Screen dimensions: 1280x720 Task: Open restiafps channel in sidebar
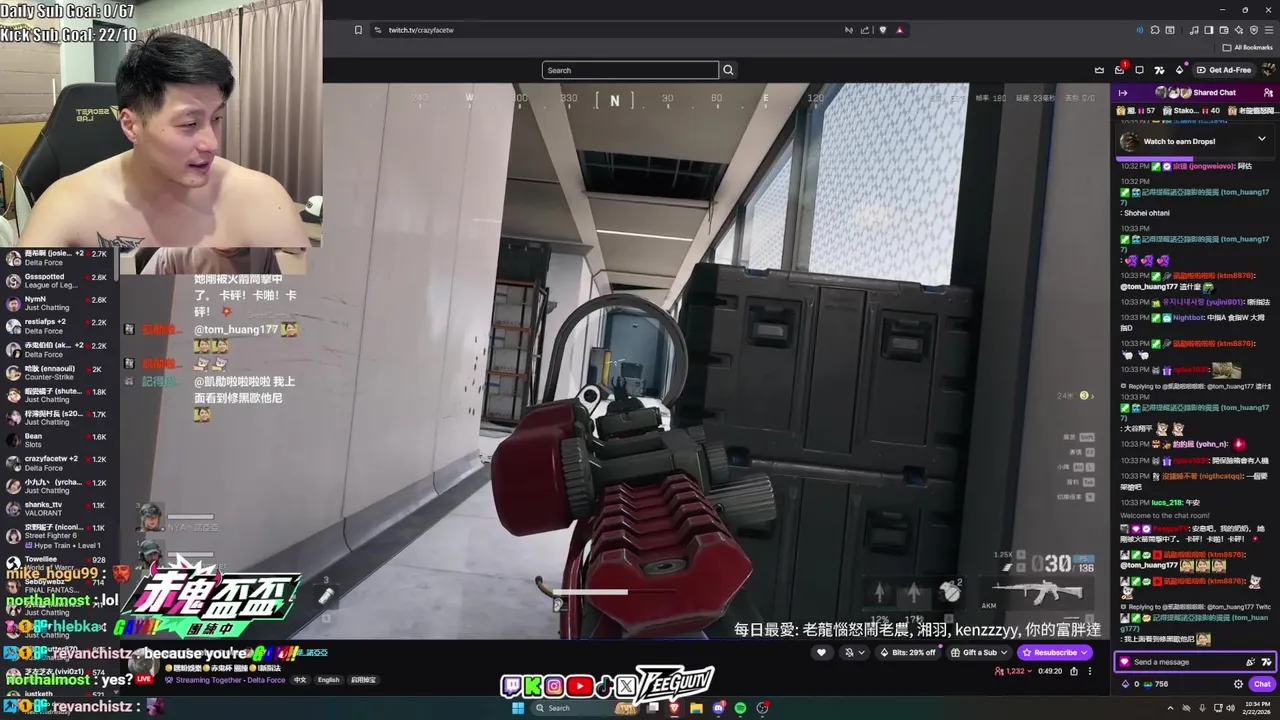coord(60,326)
